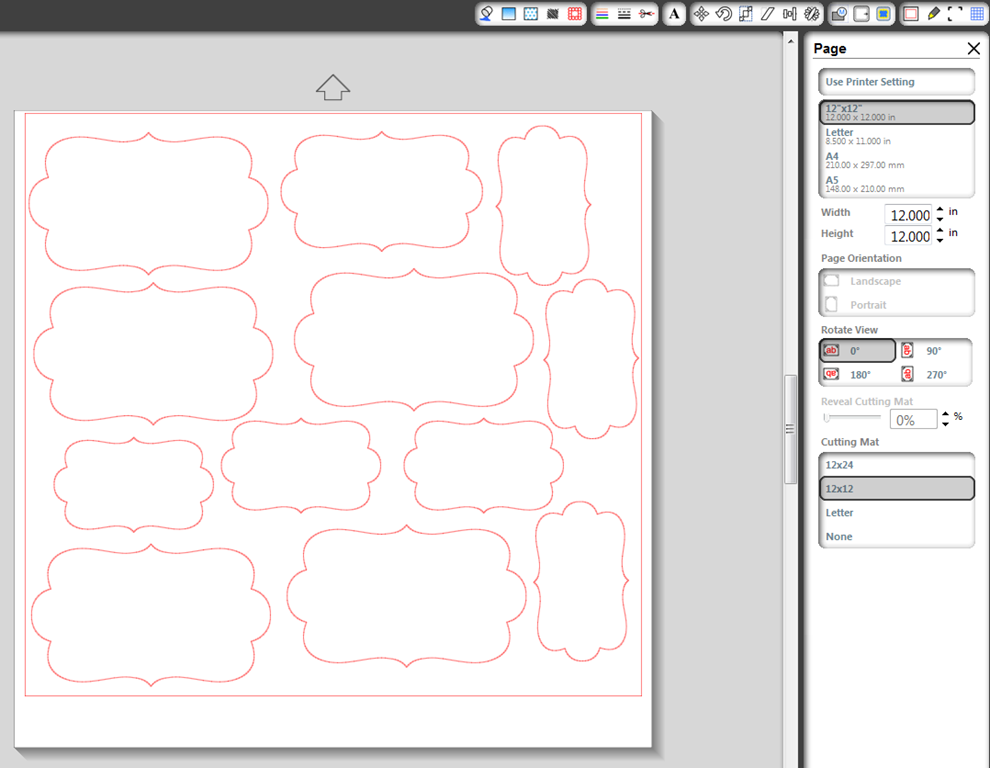Open the Cut Style scissors icon

click(x=646, y=14)
